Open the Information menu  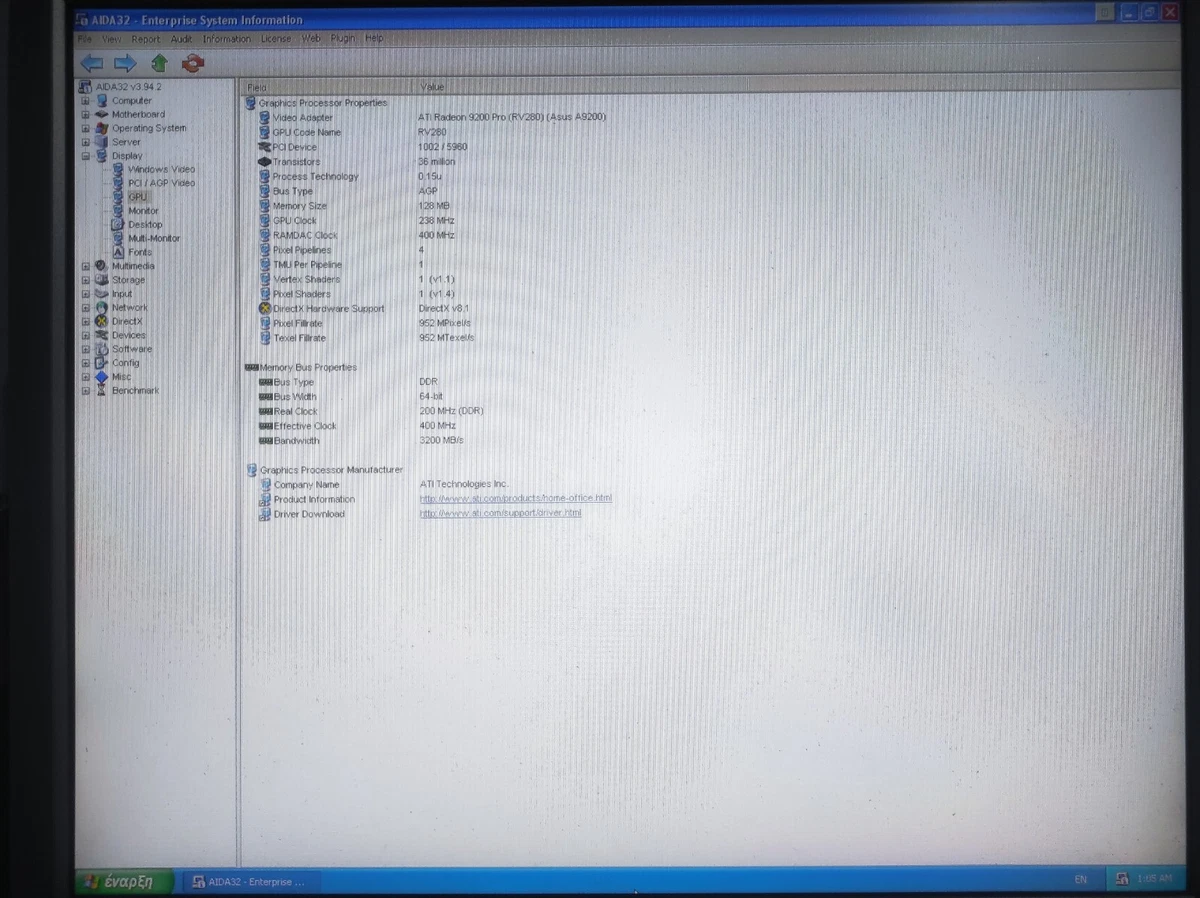point(227,39)
